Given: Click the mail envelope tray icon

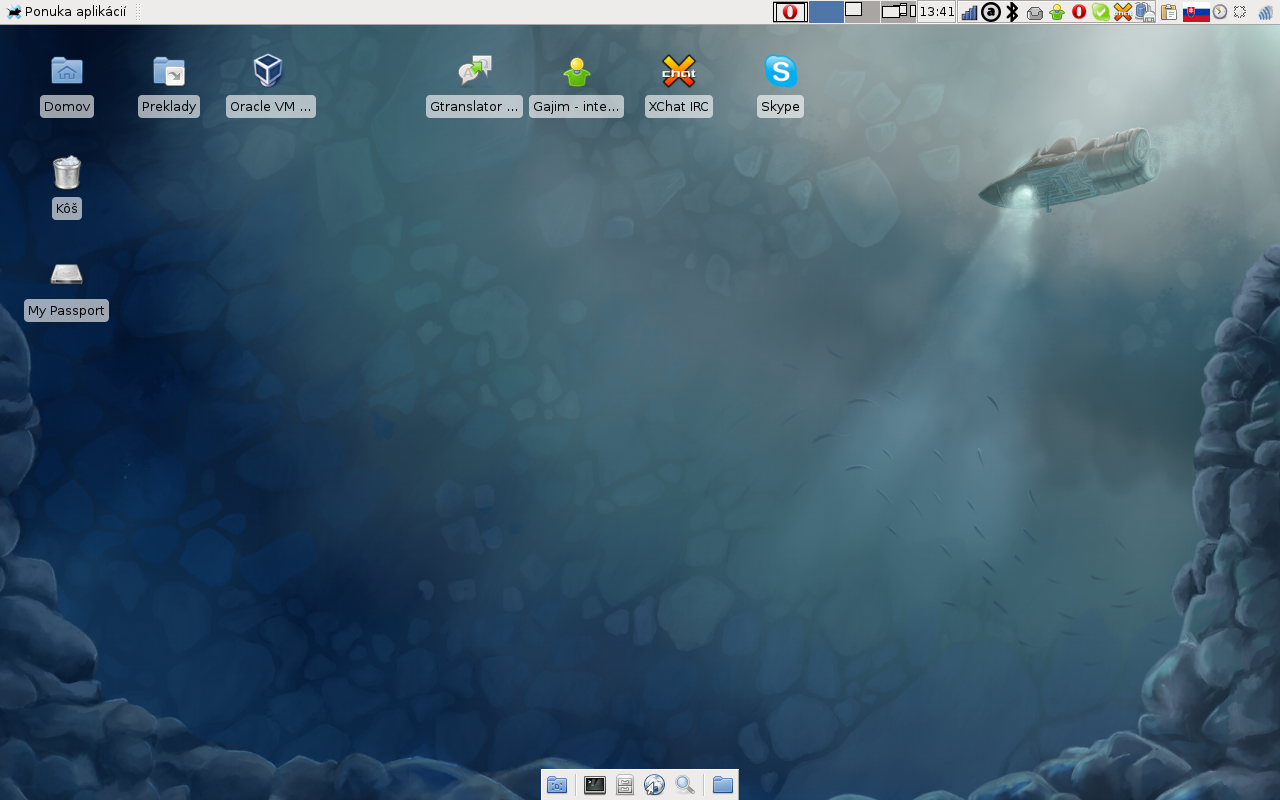Looking at the screenshot, I should pyautogui.click(x=1035, y=12).
